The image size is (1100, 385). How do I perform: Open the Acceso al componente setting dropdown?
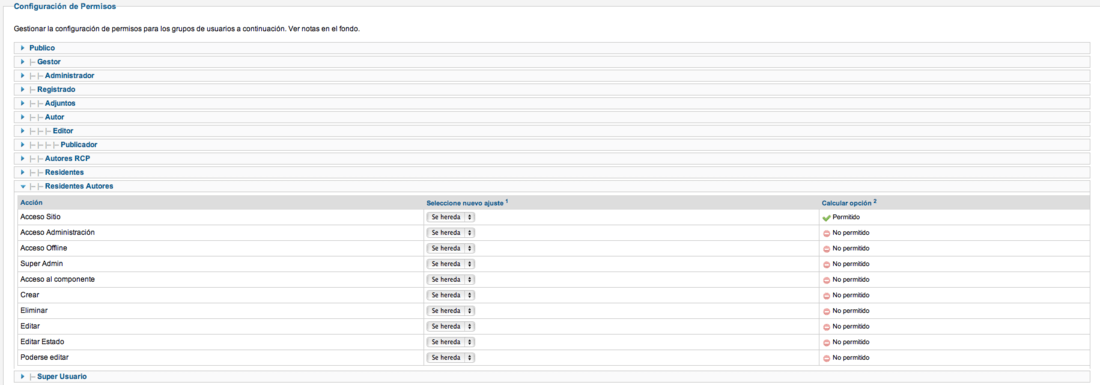pyautogui.click(x=450, y=279)
